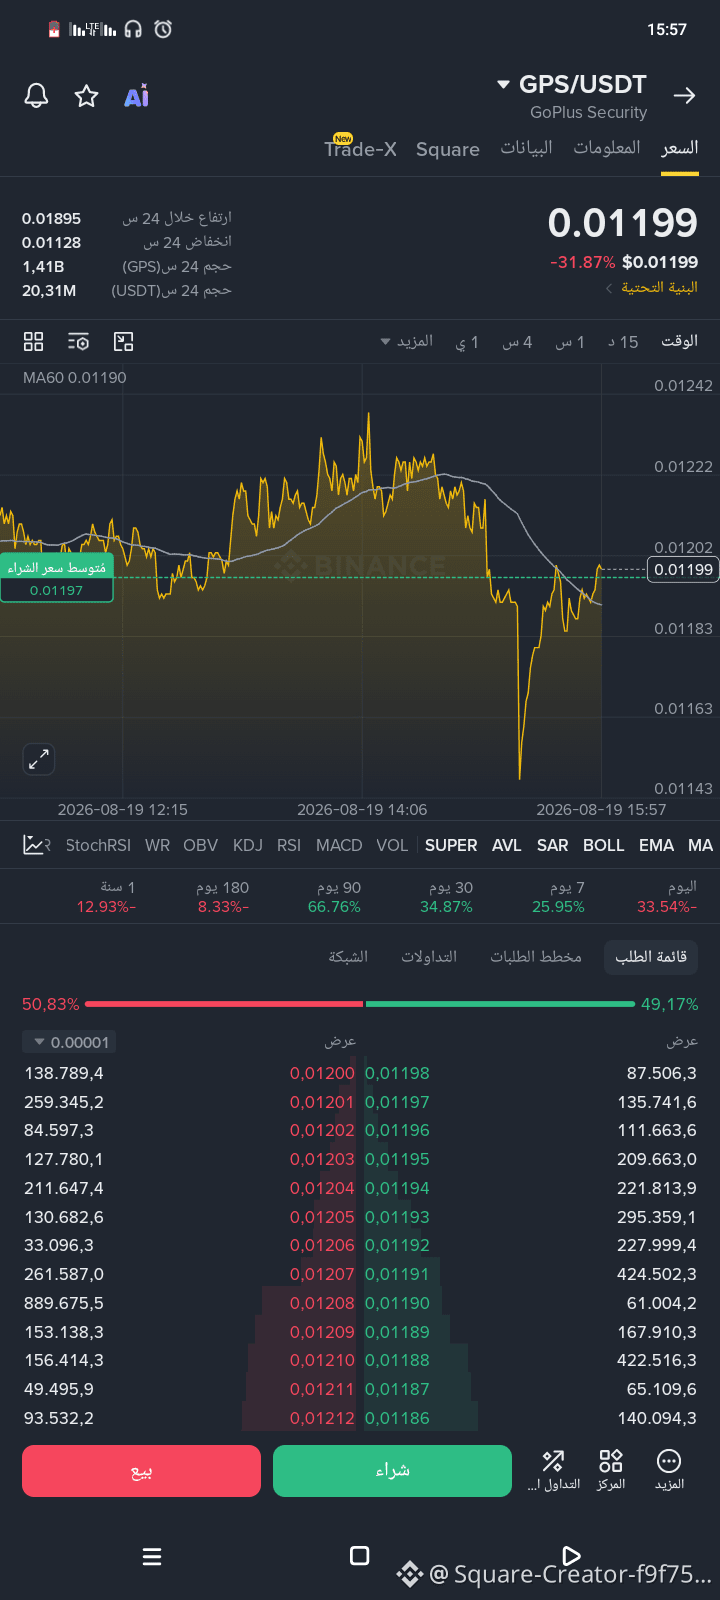Select ask price 0,01208
Screen dimensions: 720x1600
[322, 1303]
